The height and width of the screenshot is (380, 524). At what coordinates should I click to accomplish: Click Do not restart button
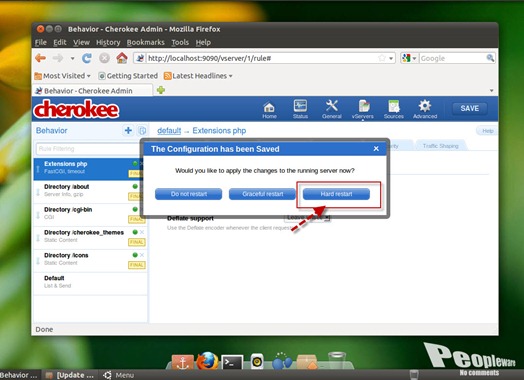pos(188,194)
